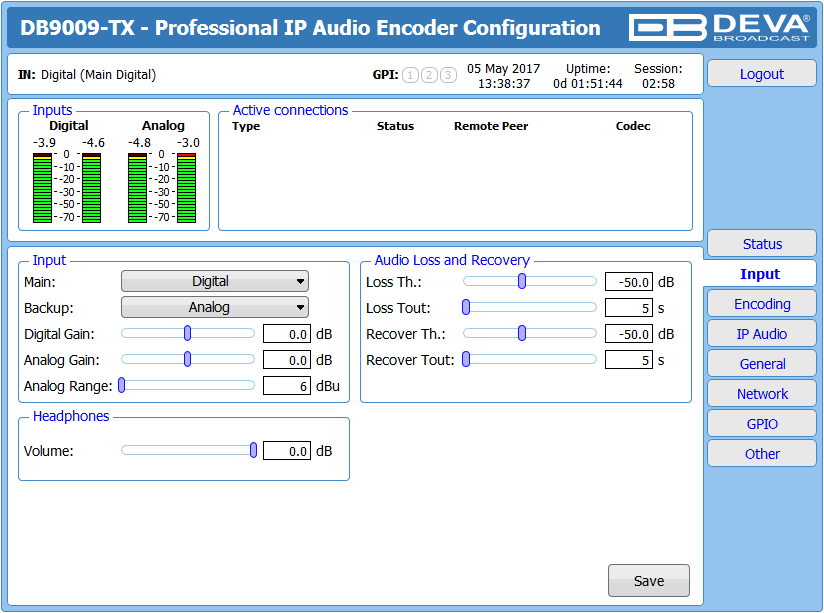
Task: Open the GPIO tab
Action: [761, 424]
